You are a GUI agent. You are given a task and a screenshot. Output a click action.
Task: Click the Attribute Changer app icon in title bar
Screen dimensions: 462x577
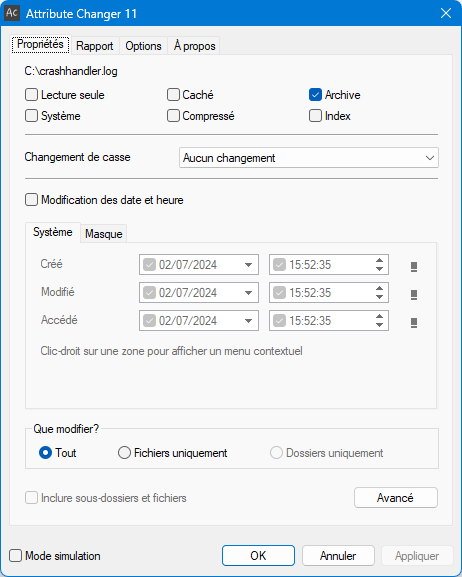click(12, 13)
